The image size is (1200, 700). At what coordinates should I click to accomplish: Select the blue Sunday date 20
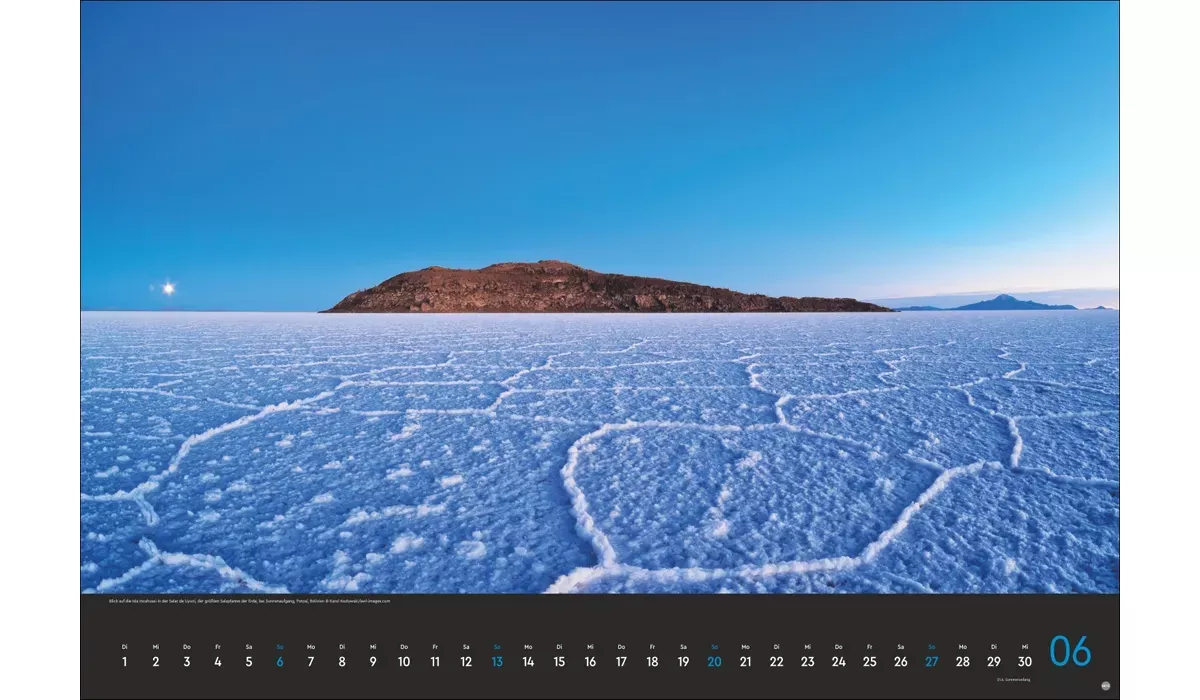point(714,662)
